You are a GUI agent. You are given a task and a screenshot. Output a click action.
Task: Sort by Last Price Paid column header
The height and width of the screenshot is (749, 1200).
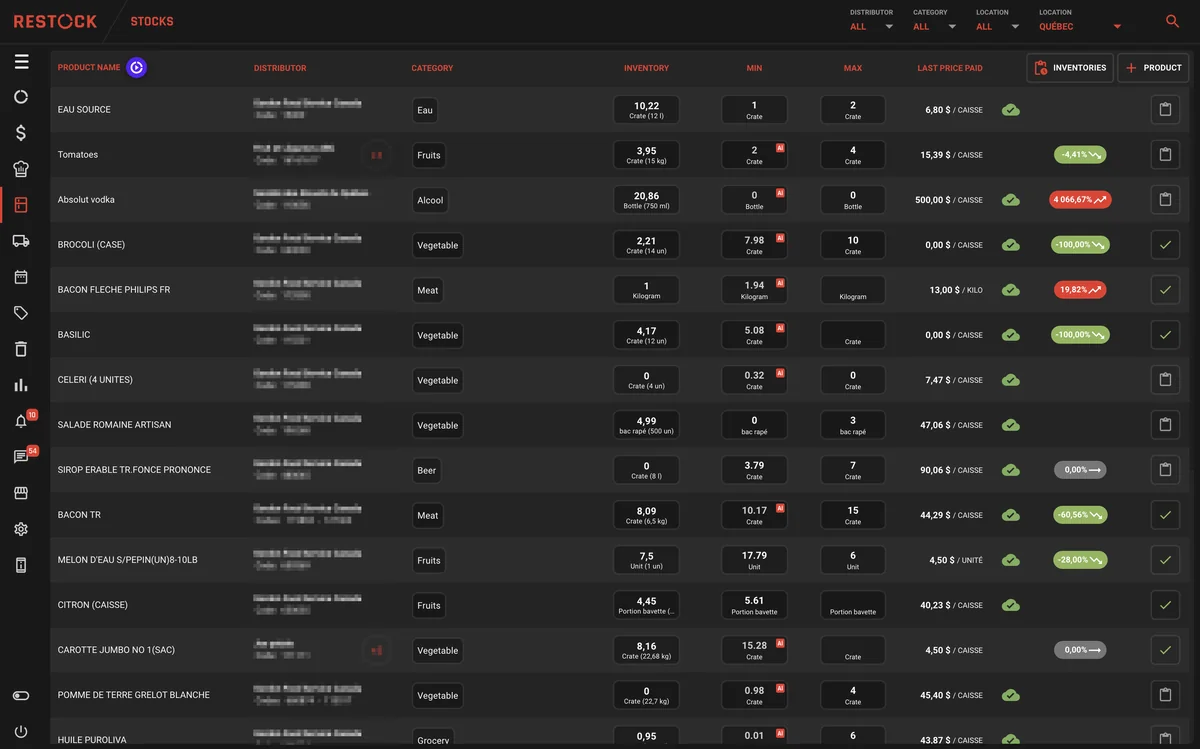pyautogui.click(x=950, y=68)
